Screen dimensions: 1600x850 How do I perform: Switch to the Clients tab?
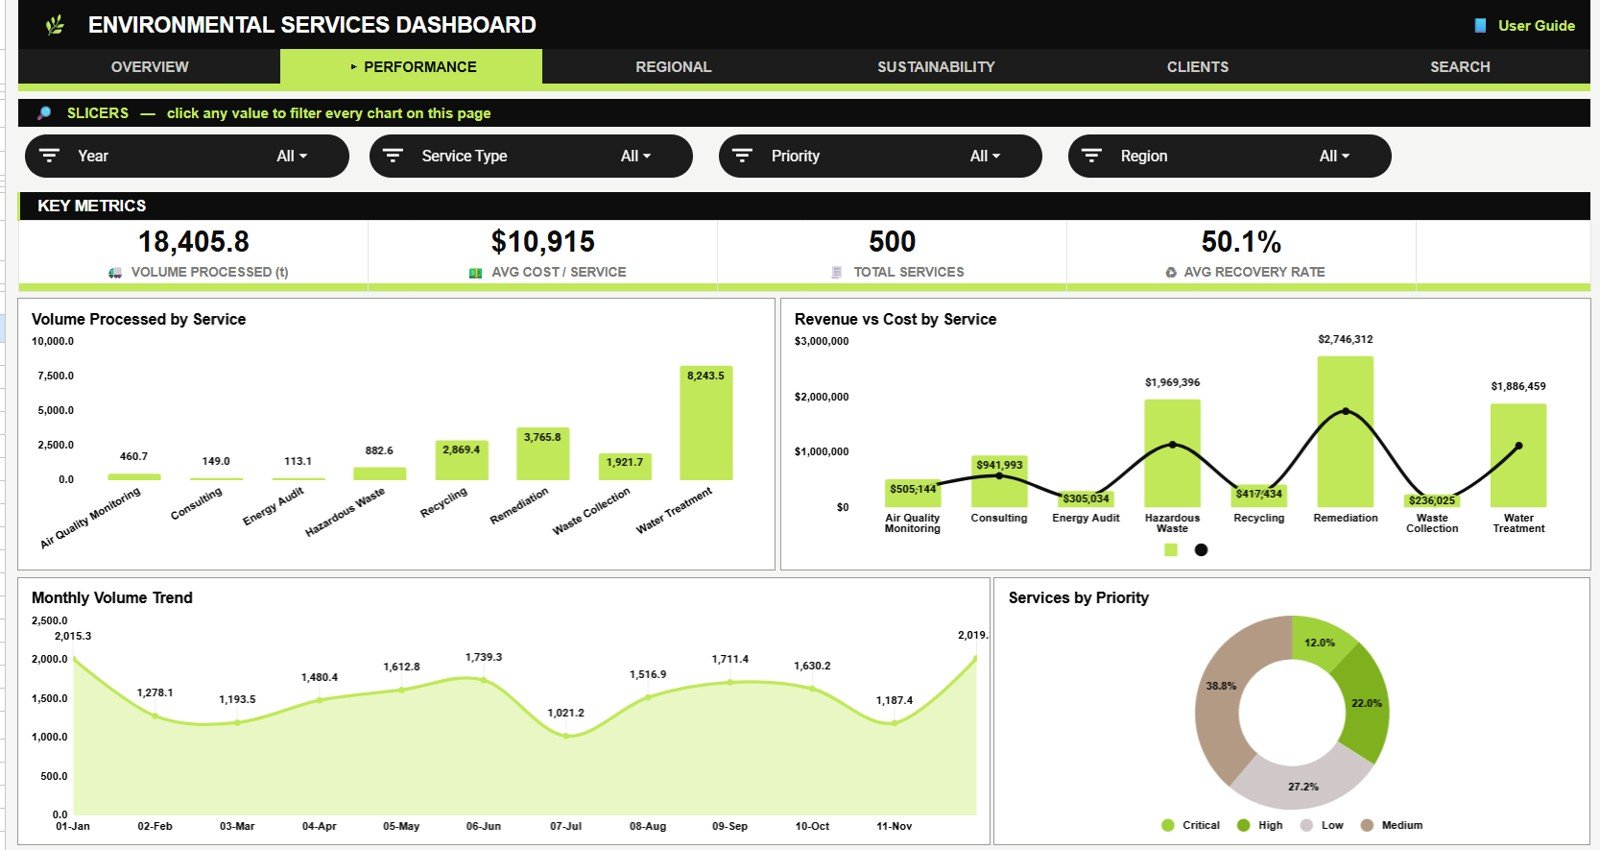1198,67
